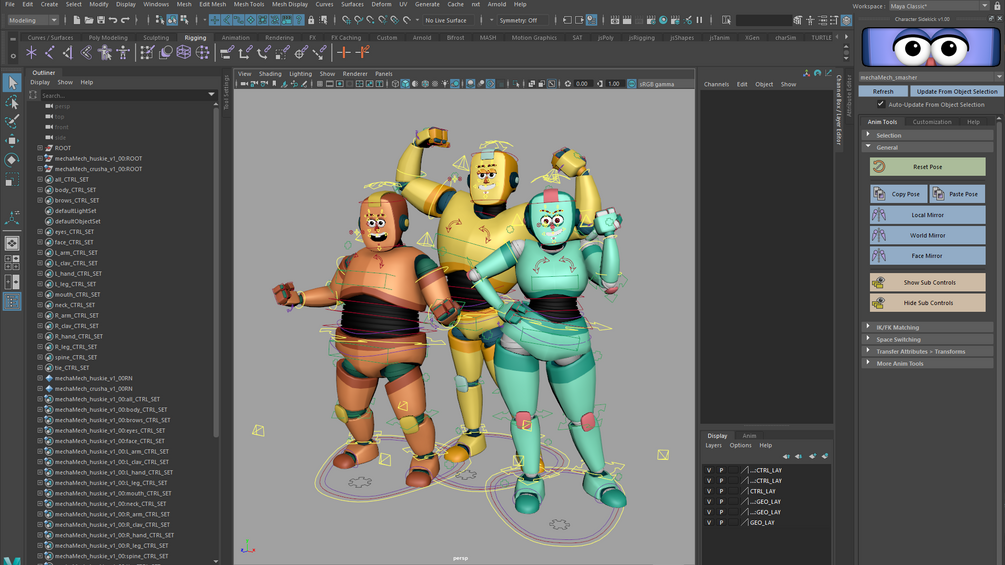Click the Local Mirror icon
Screen dimensions: 1005x565
879,215
